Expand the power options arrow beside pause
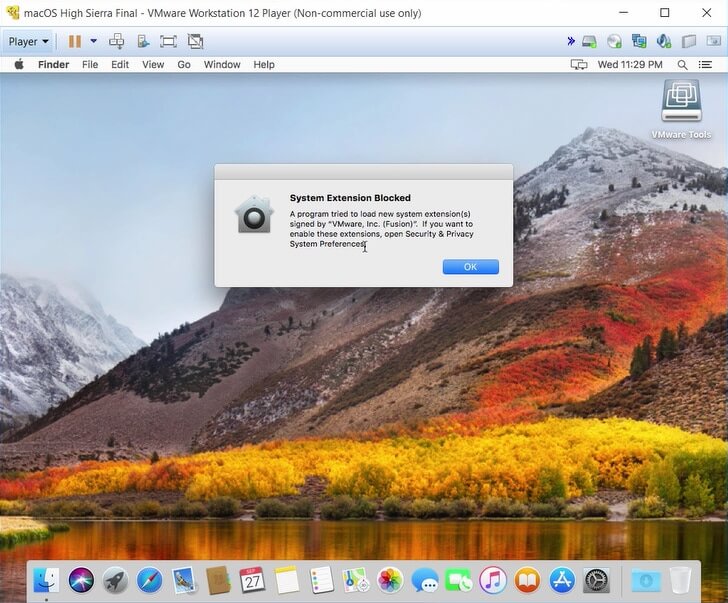The image size is (728, 603). 93,41
